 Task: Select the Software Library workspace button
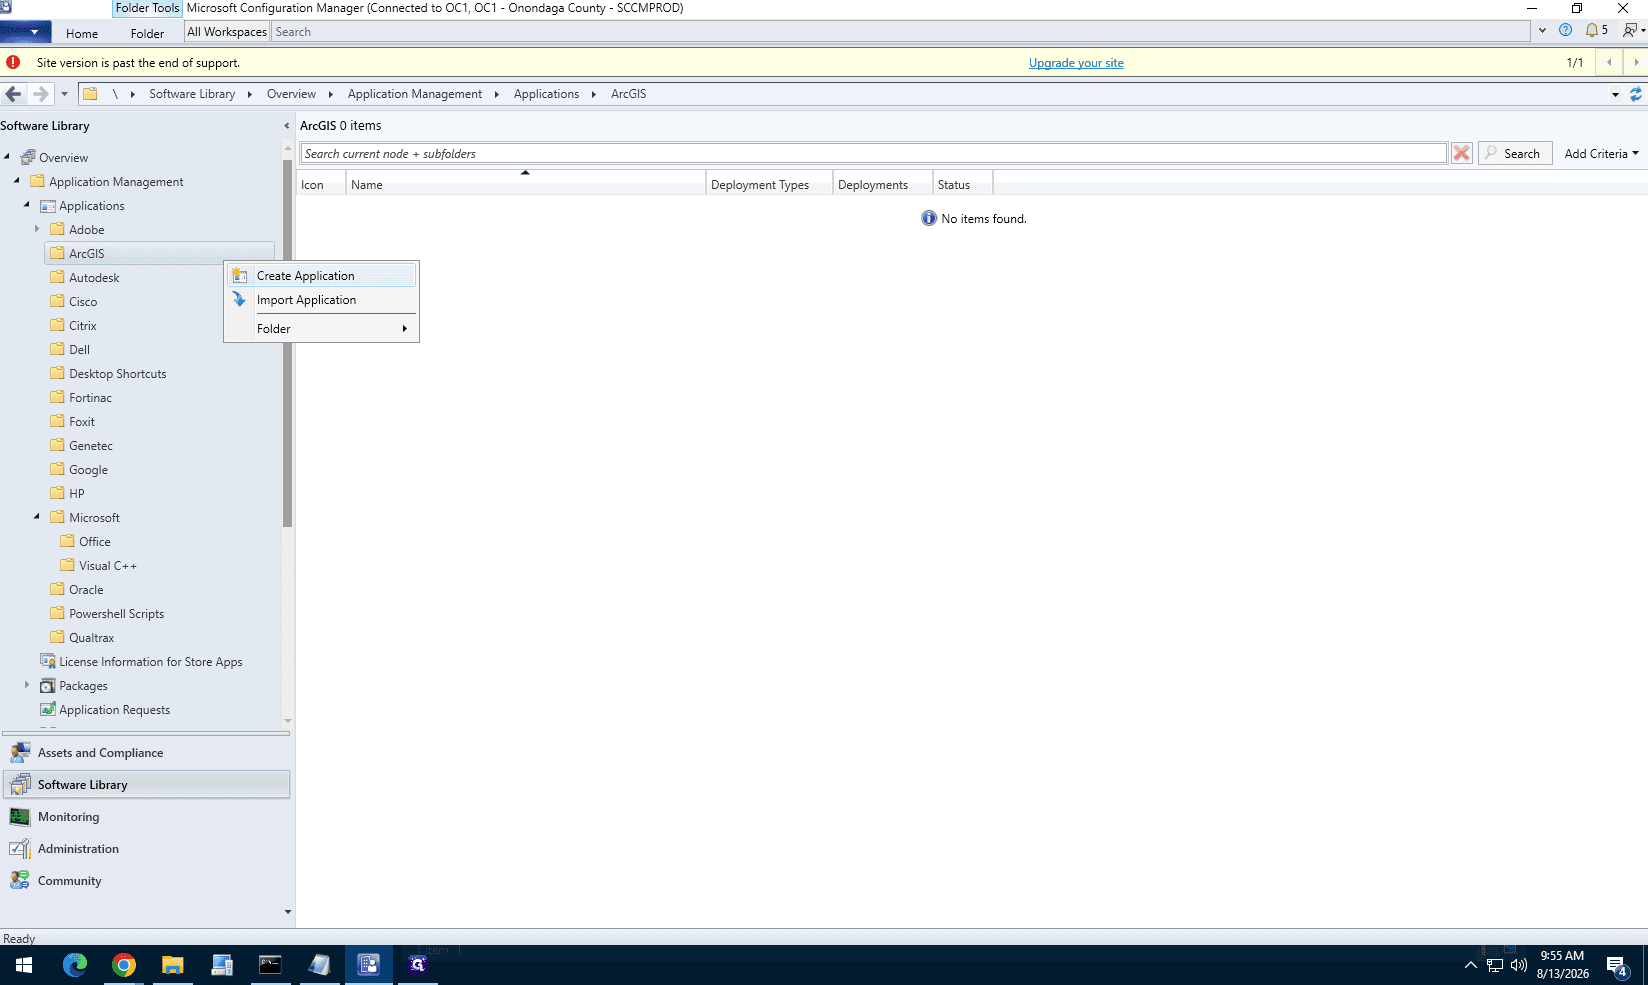147,785
